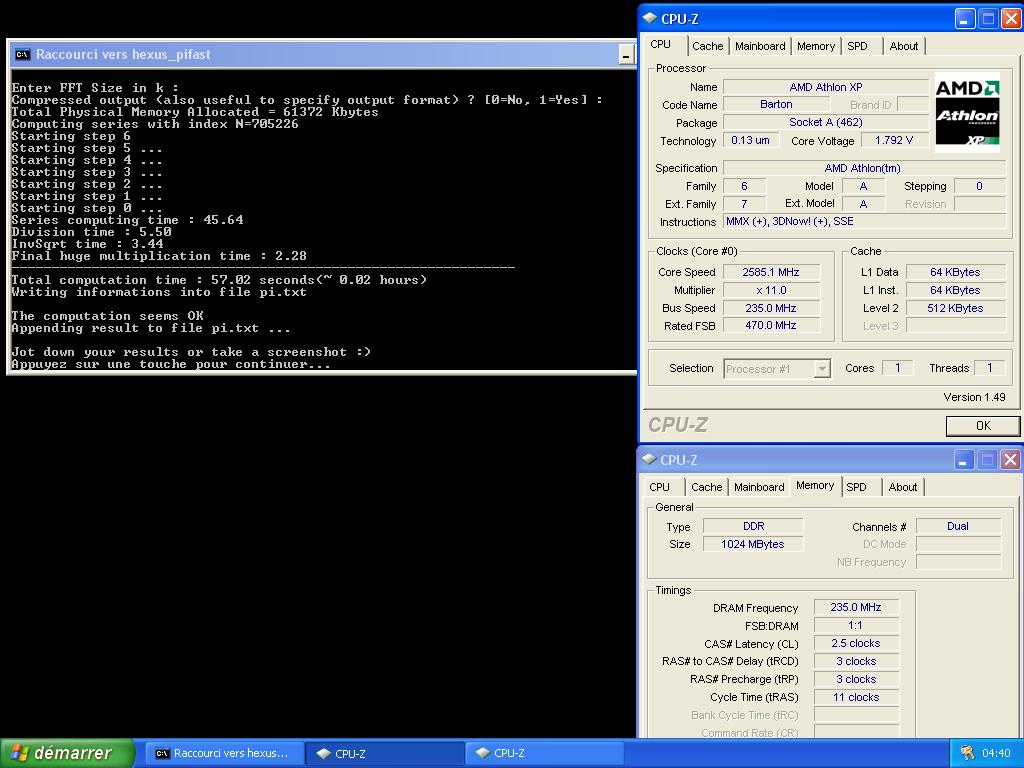The width and height of the screenshot is (1024, 768).
Task: Open the démarrer start menu
Action: [67, 753]
